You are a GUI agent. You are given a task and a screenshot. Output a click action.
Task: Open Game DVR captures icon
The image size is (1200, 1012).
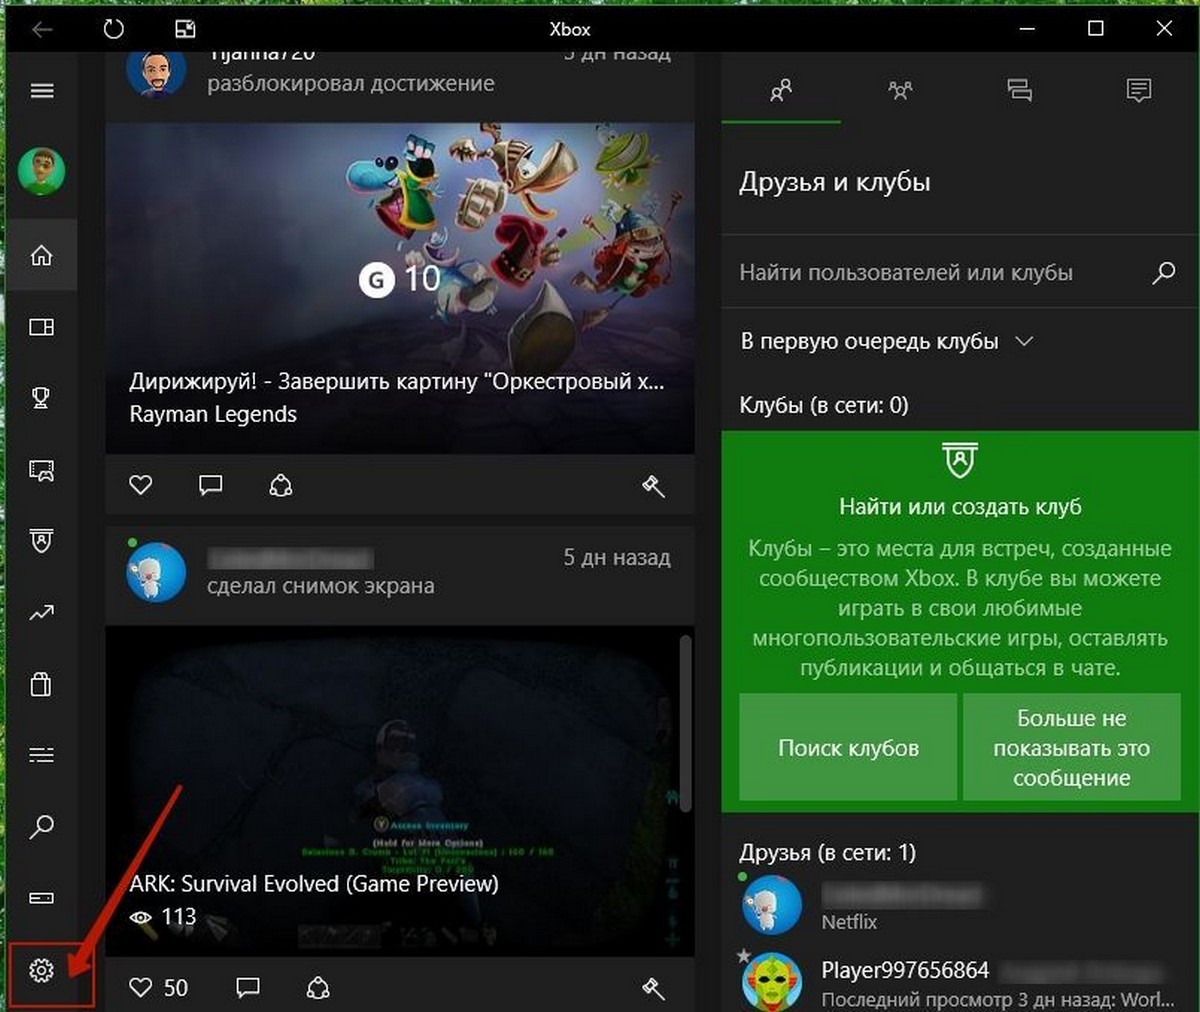41,470
